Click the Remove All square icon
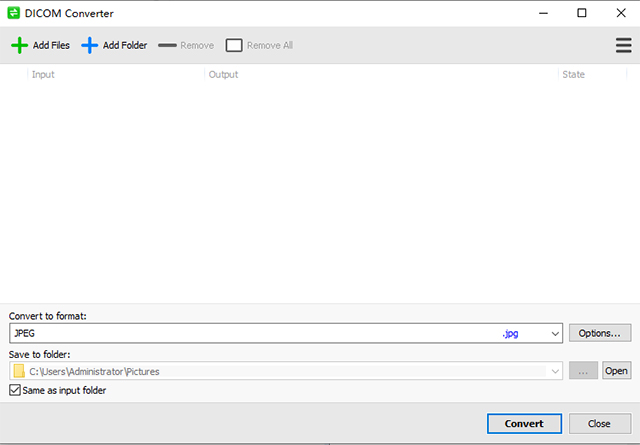This screenshot has width=640, height=445. pyautogui.click(x=234, y=45)
